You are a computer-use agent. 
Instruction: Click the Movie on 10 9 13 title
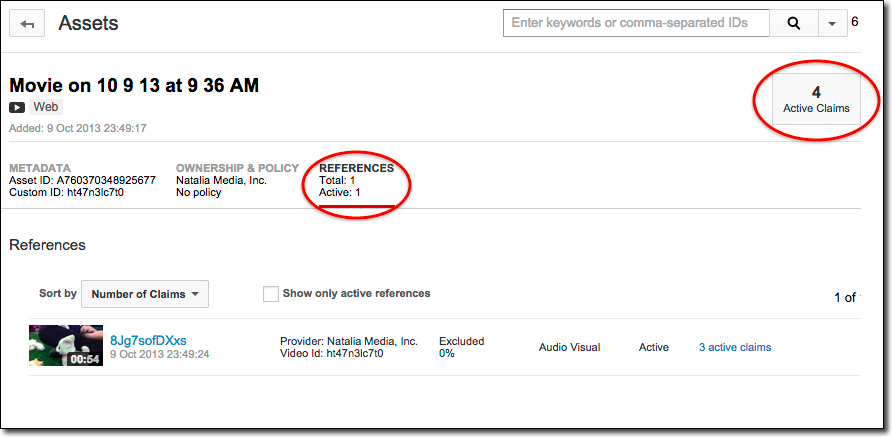point(134,85)
